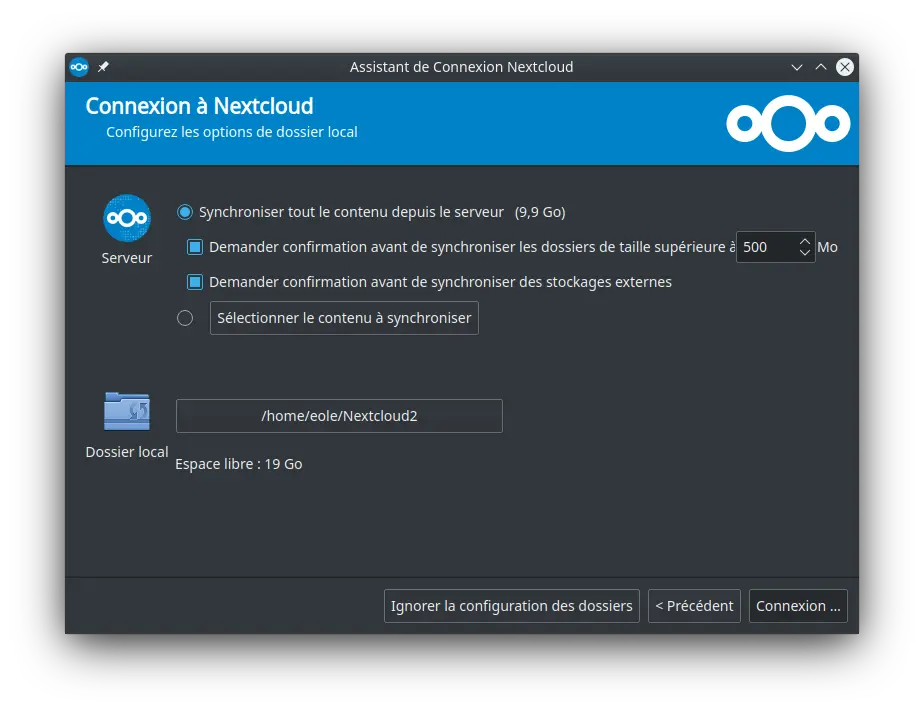Click the 'Connexion à Nextcloud' heading
This screenshot has width=924, height=711.
coord(199,106)
